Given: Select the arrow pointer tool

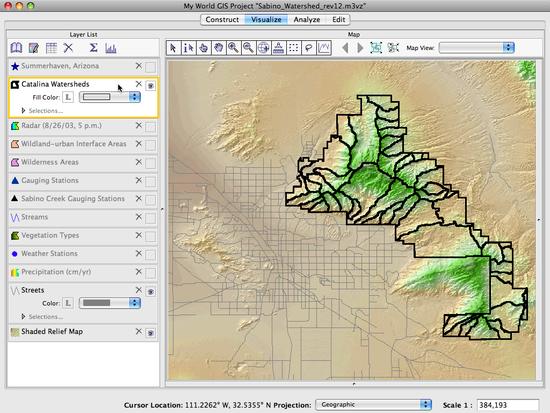Looking at the screenshot, I should coord(173,48).
